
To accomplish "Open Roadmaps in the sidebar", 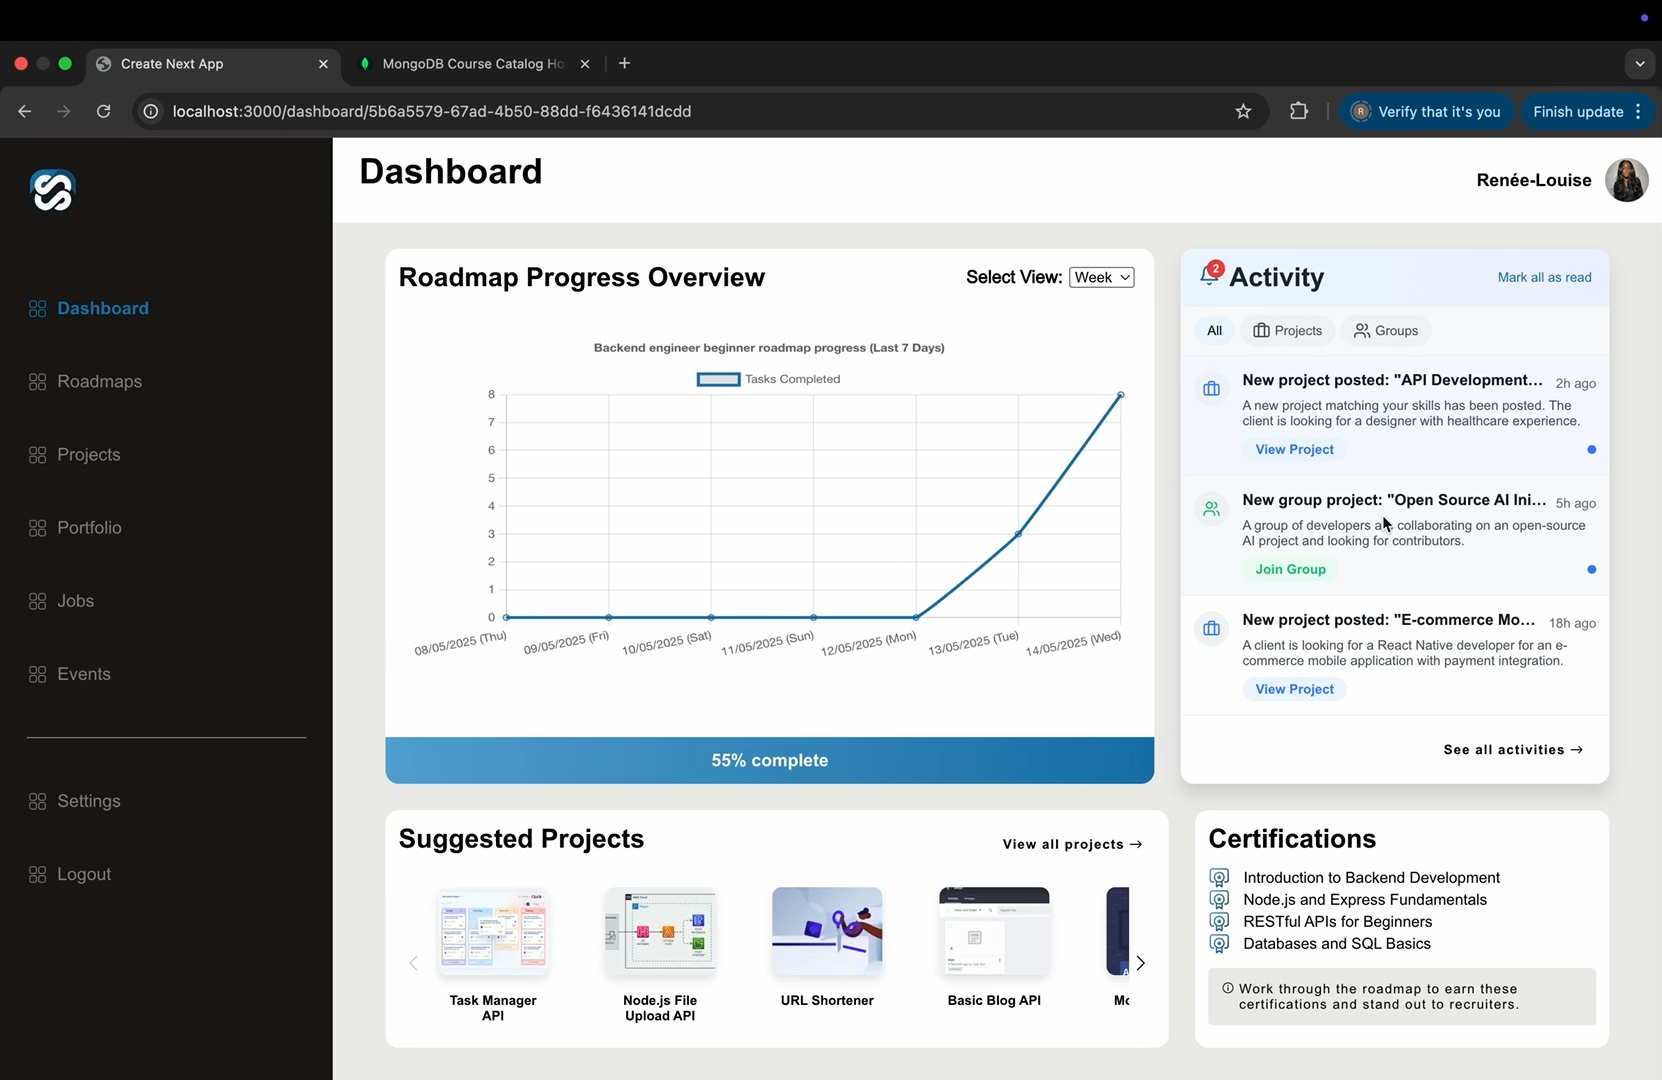I will [99, 382].
